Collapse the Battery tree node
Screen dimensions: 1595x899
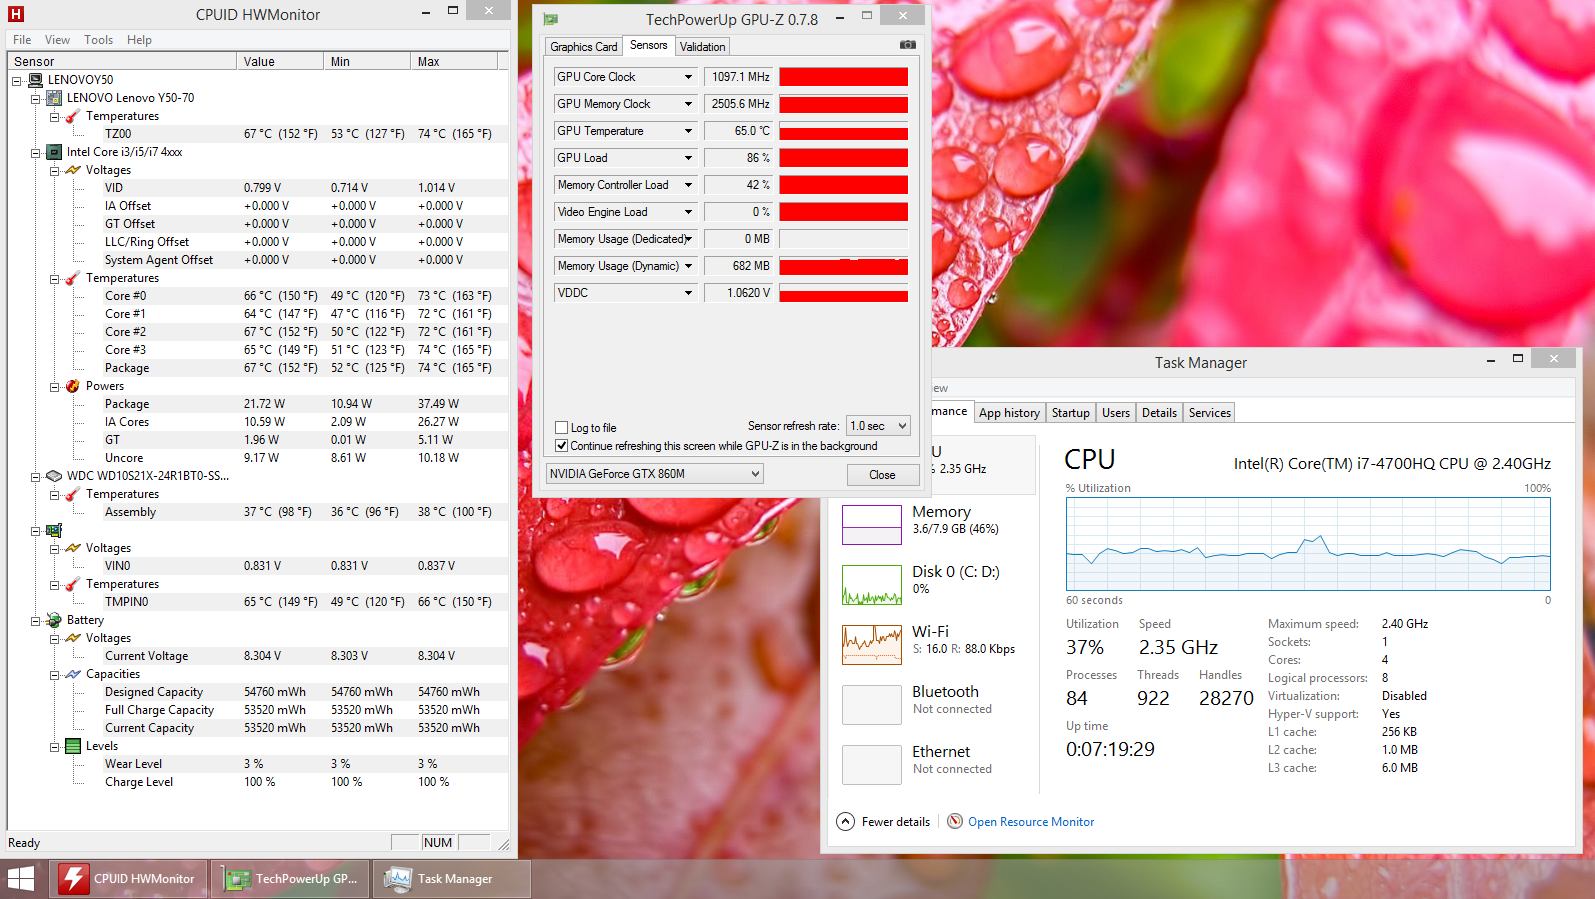coord(36,620)
